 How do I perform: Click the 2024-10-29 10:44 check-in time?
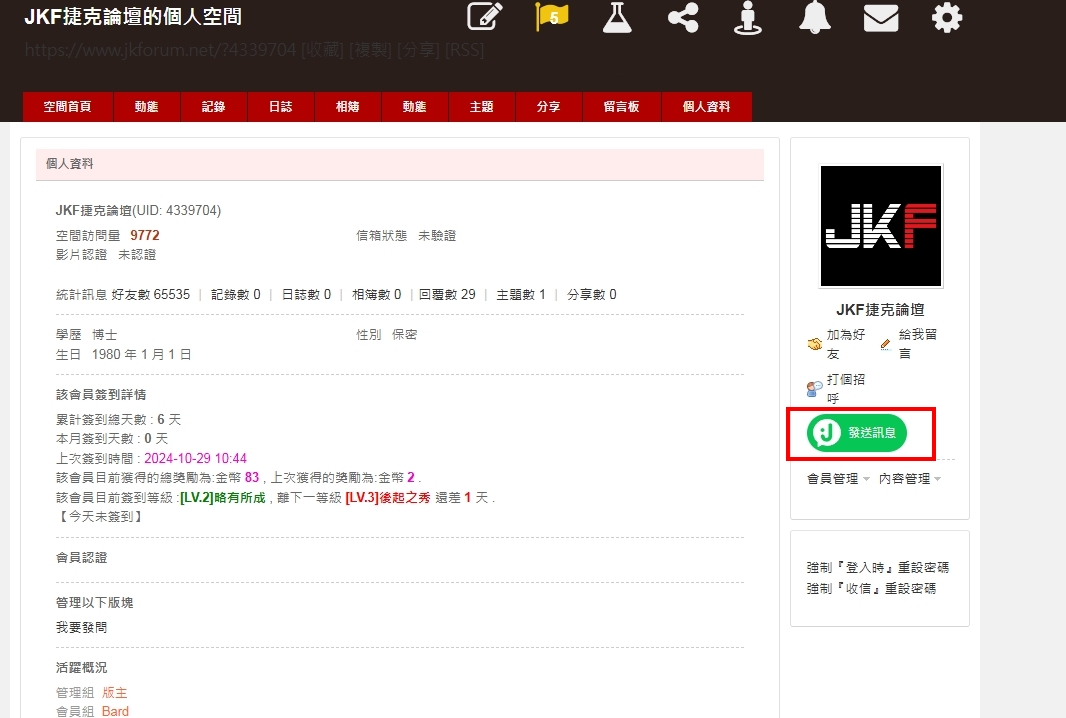pos(195,458)
